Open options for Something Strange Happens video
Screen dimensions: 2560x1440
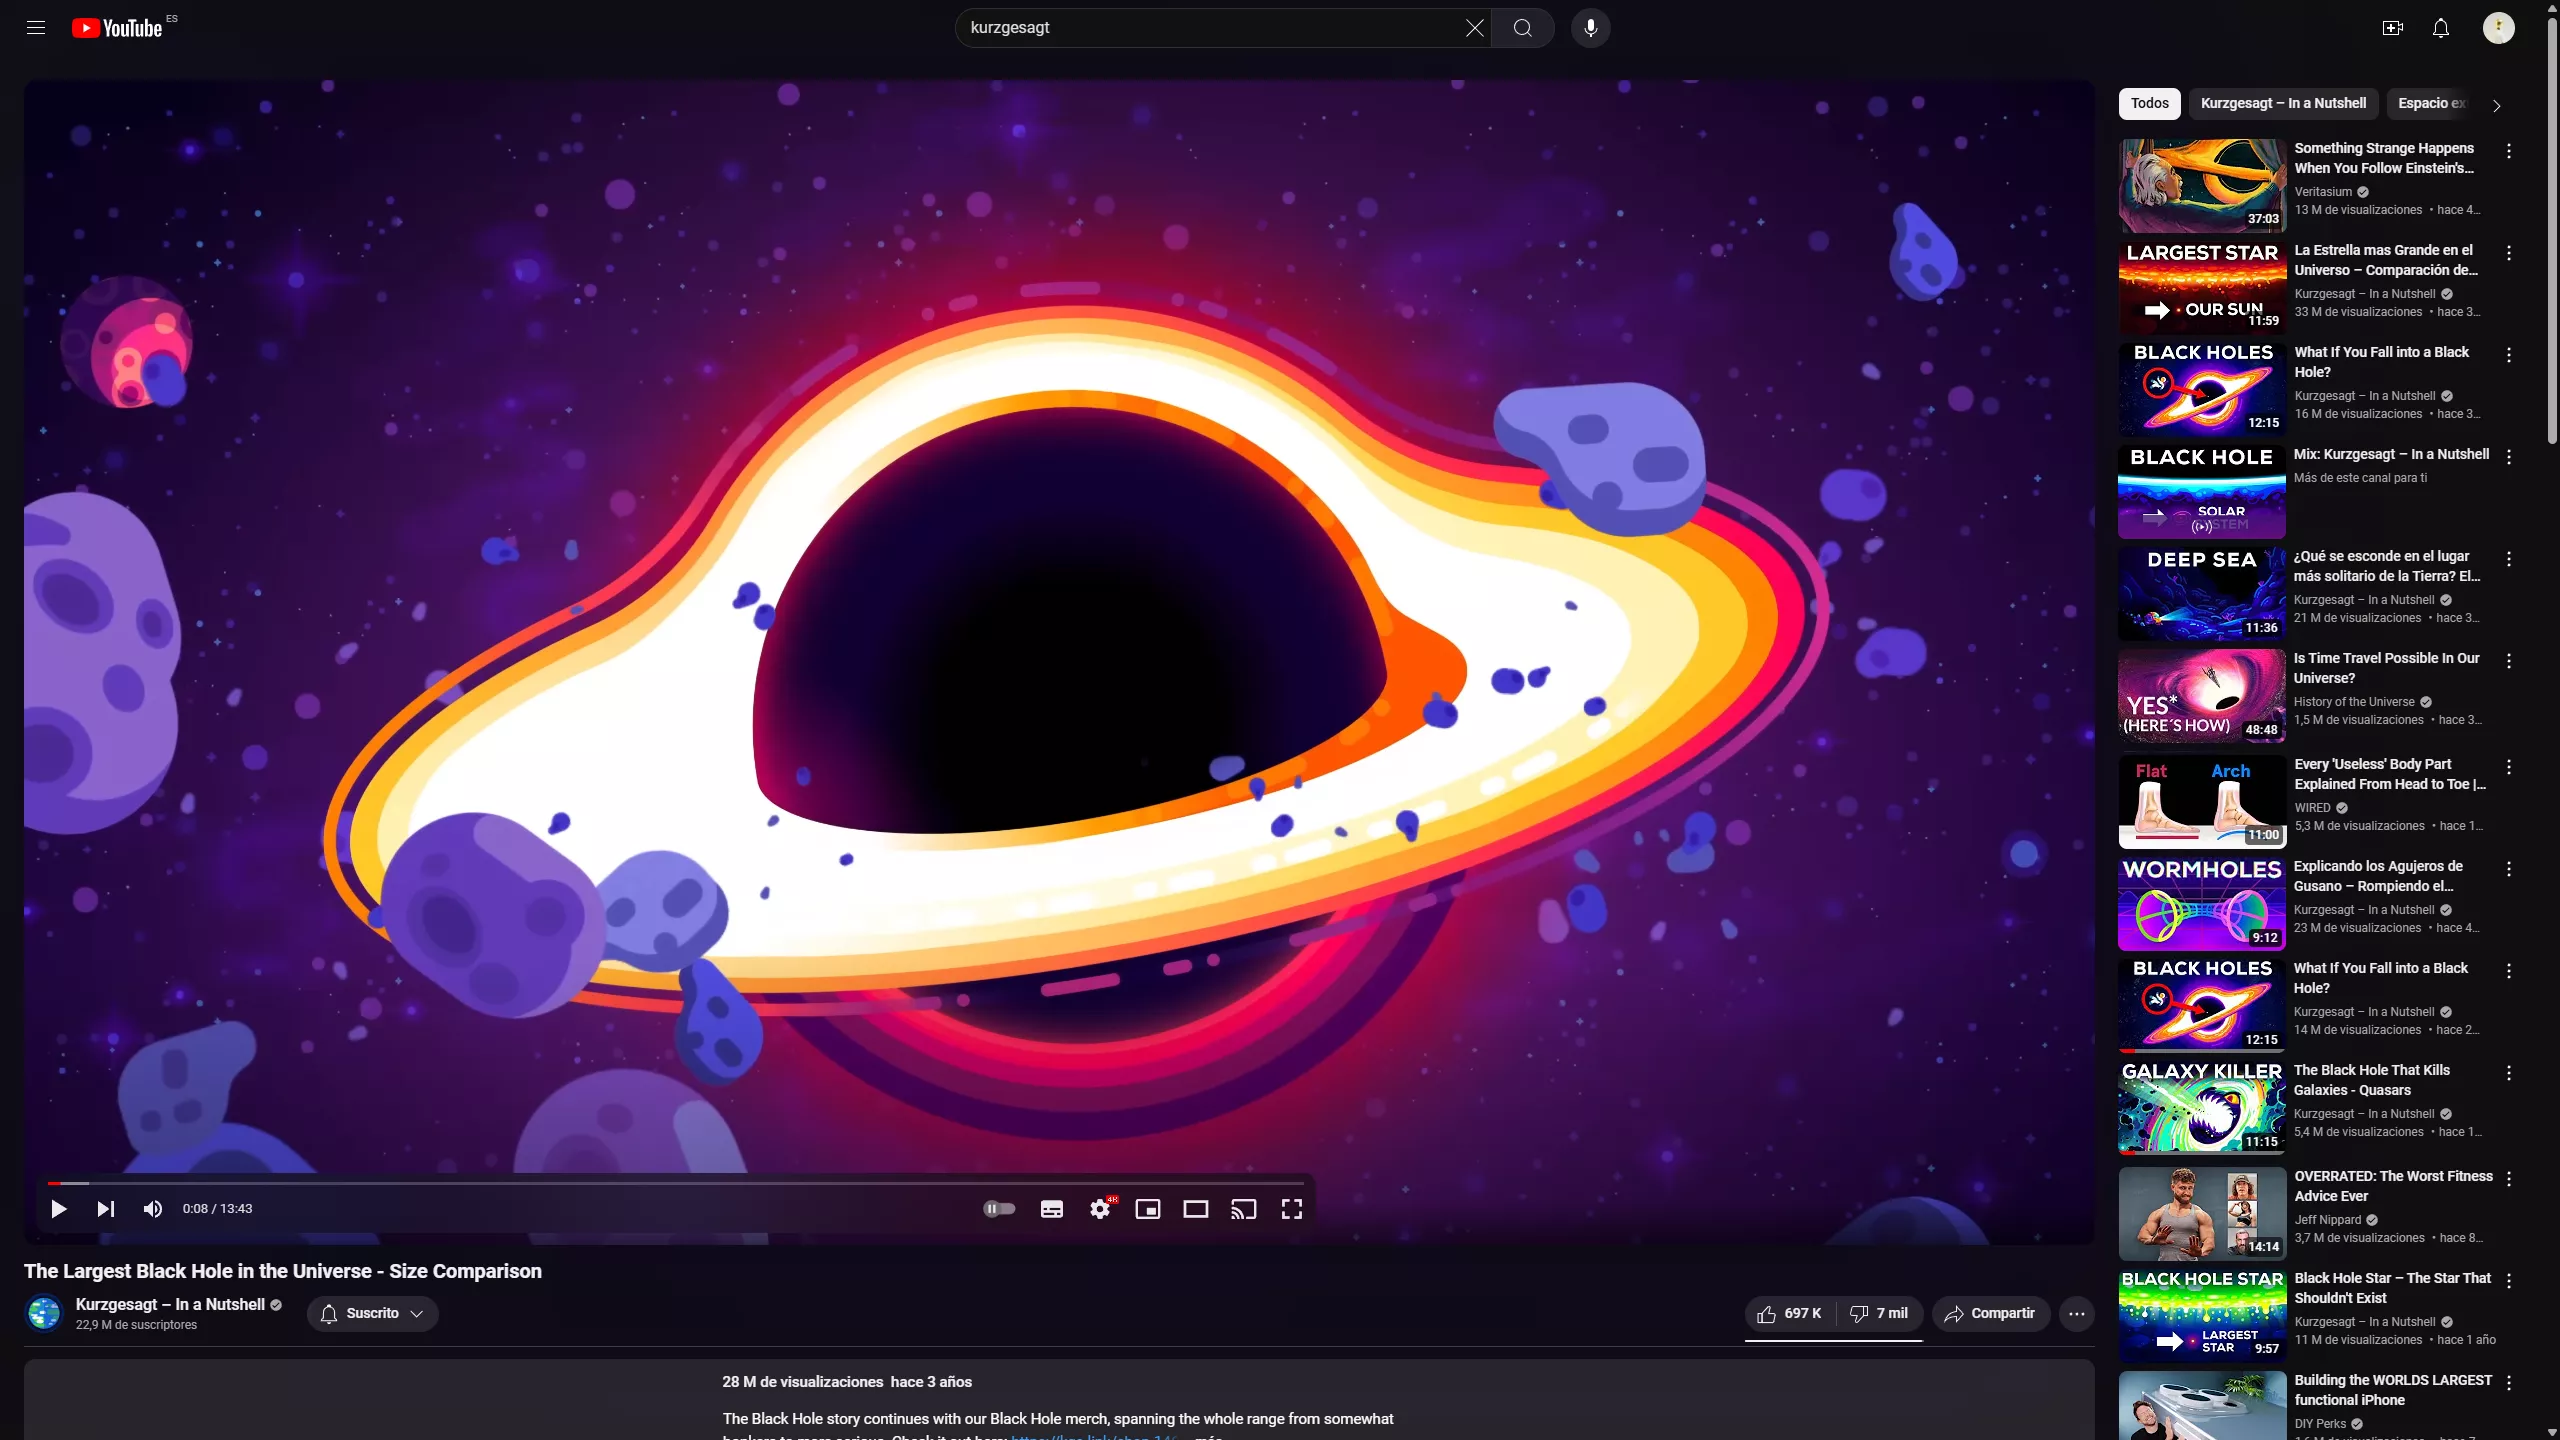coord(2508,151)
